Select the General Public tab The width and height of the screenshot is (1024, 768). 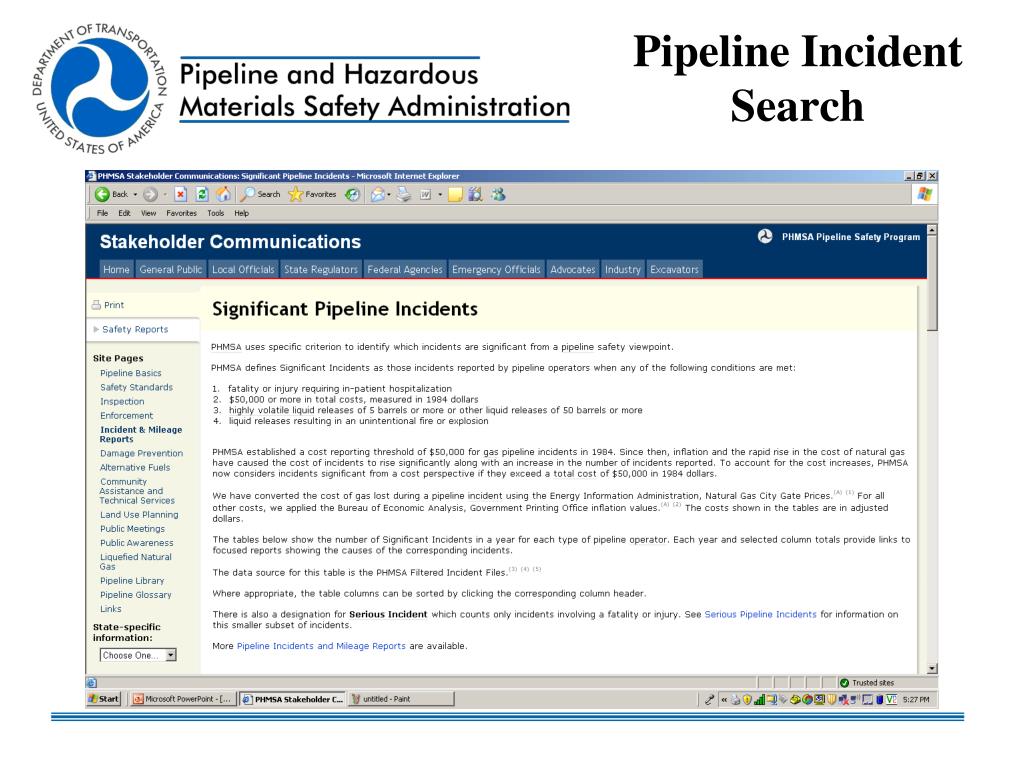click(x=170, y=270)
